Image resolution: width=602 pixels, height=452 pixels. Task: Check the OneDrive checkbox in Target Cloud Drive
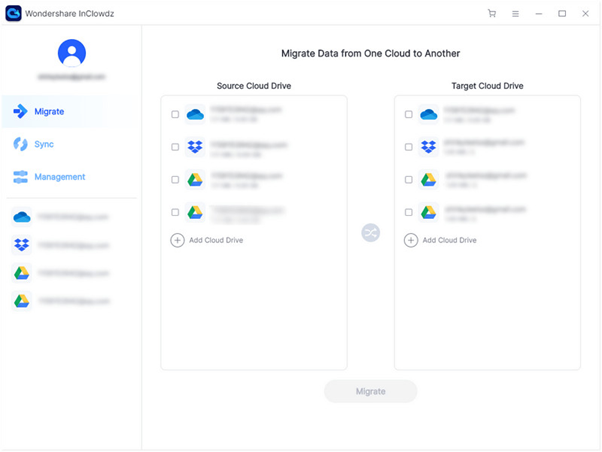tap(408, 115)
